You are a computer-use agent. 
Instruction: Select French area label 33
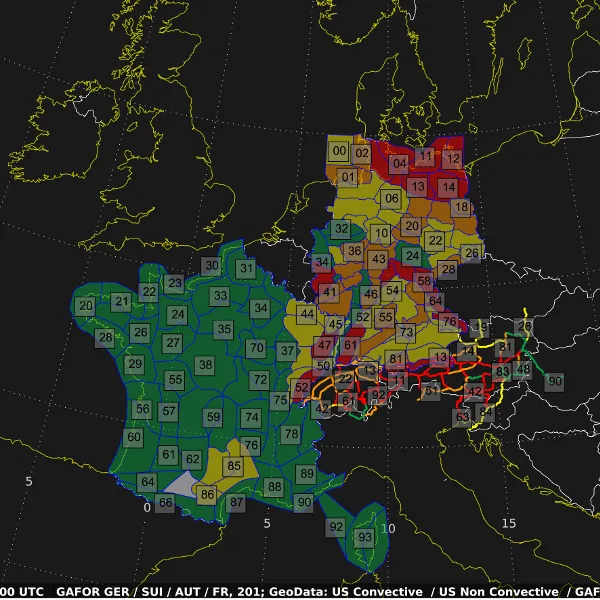click(x=220, y=296)
